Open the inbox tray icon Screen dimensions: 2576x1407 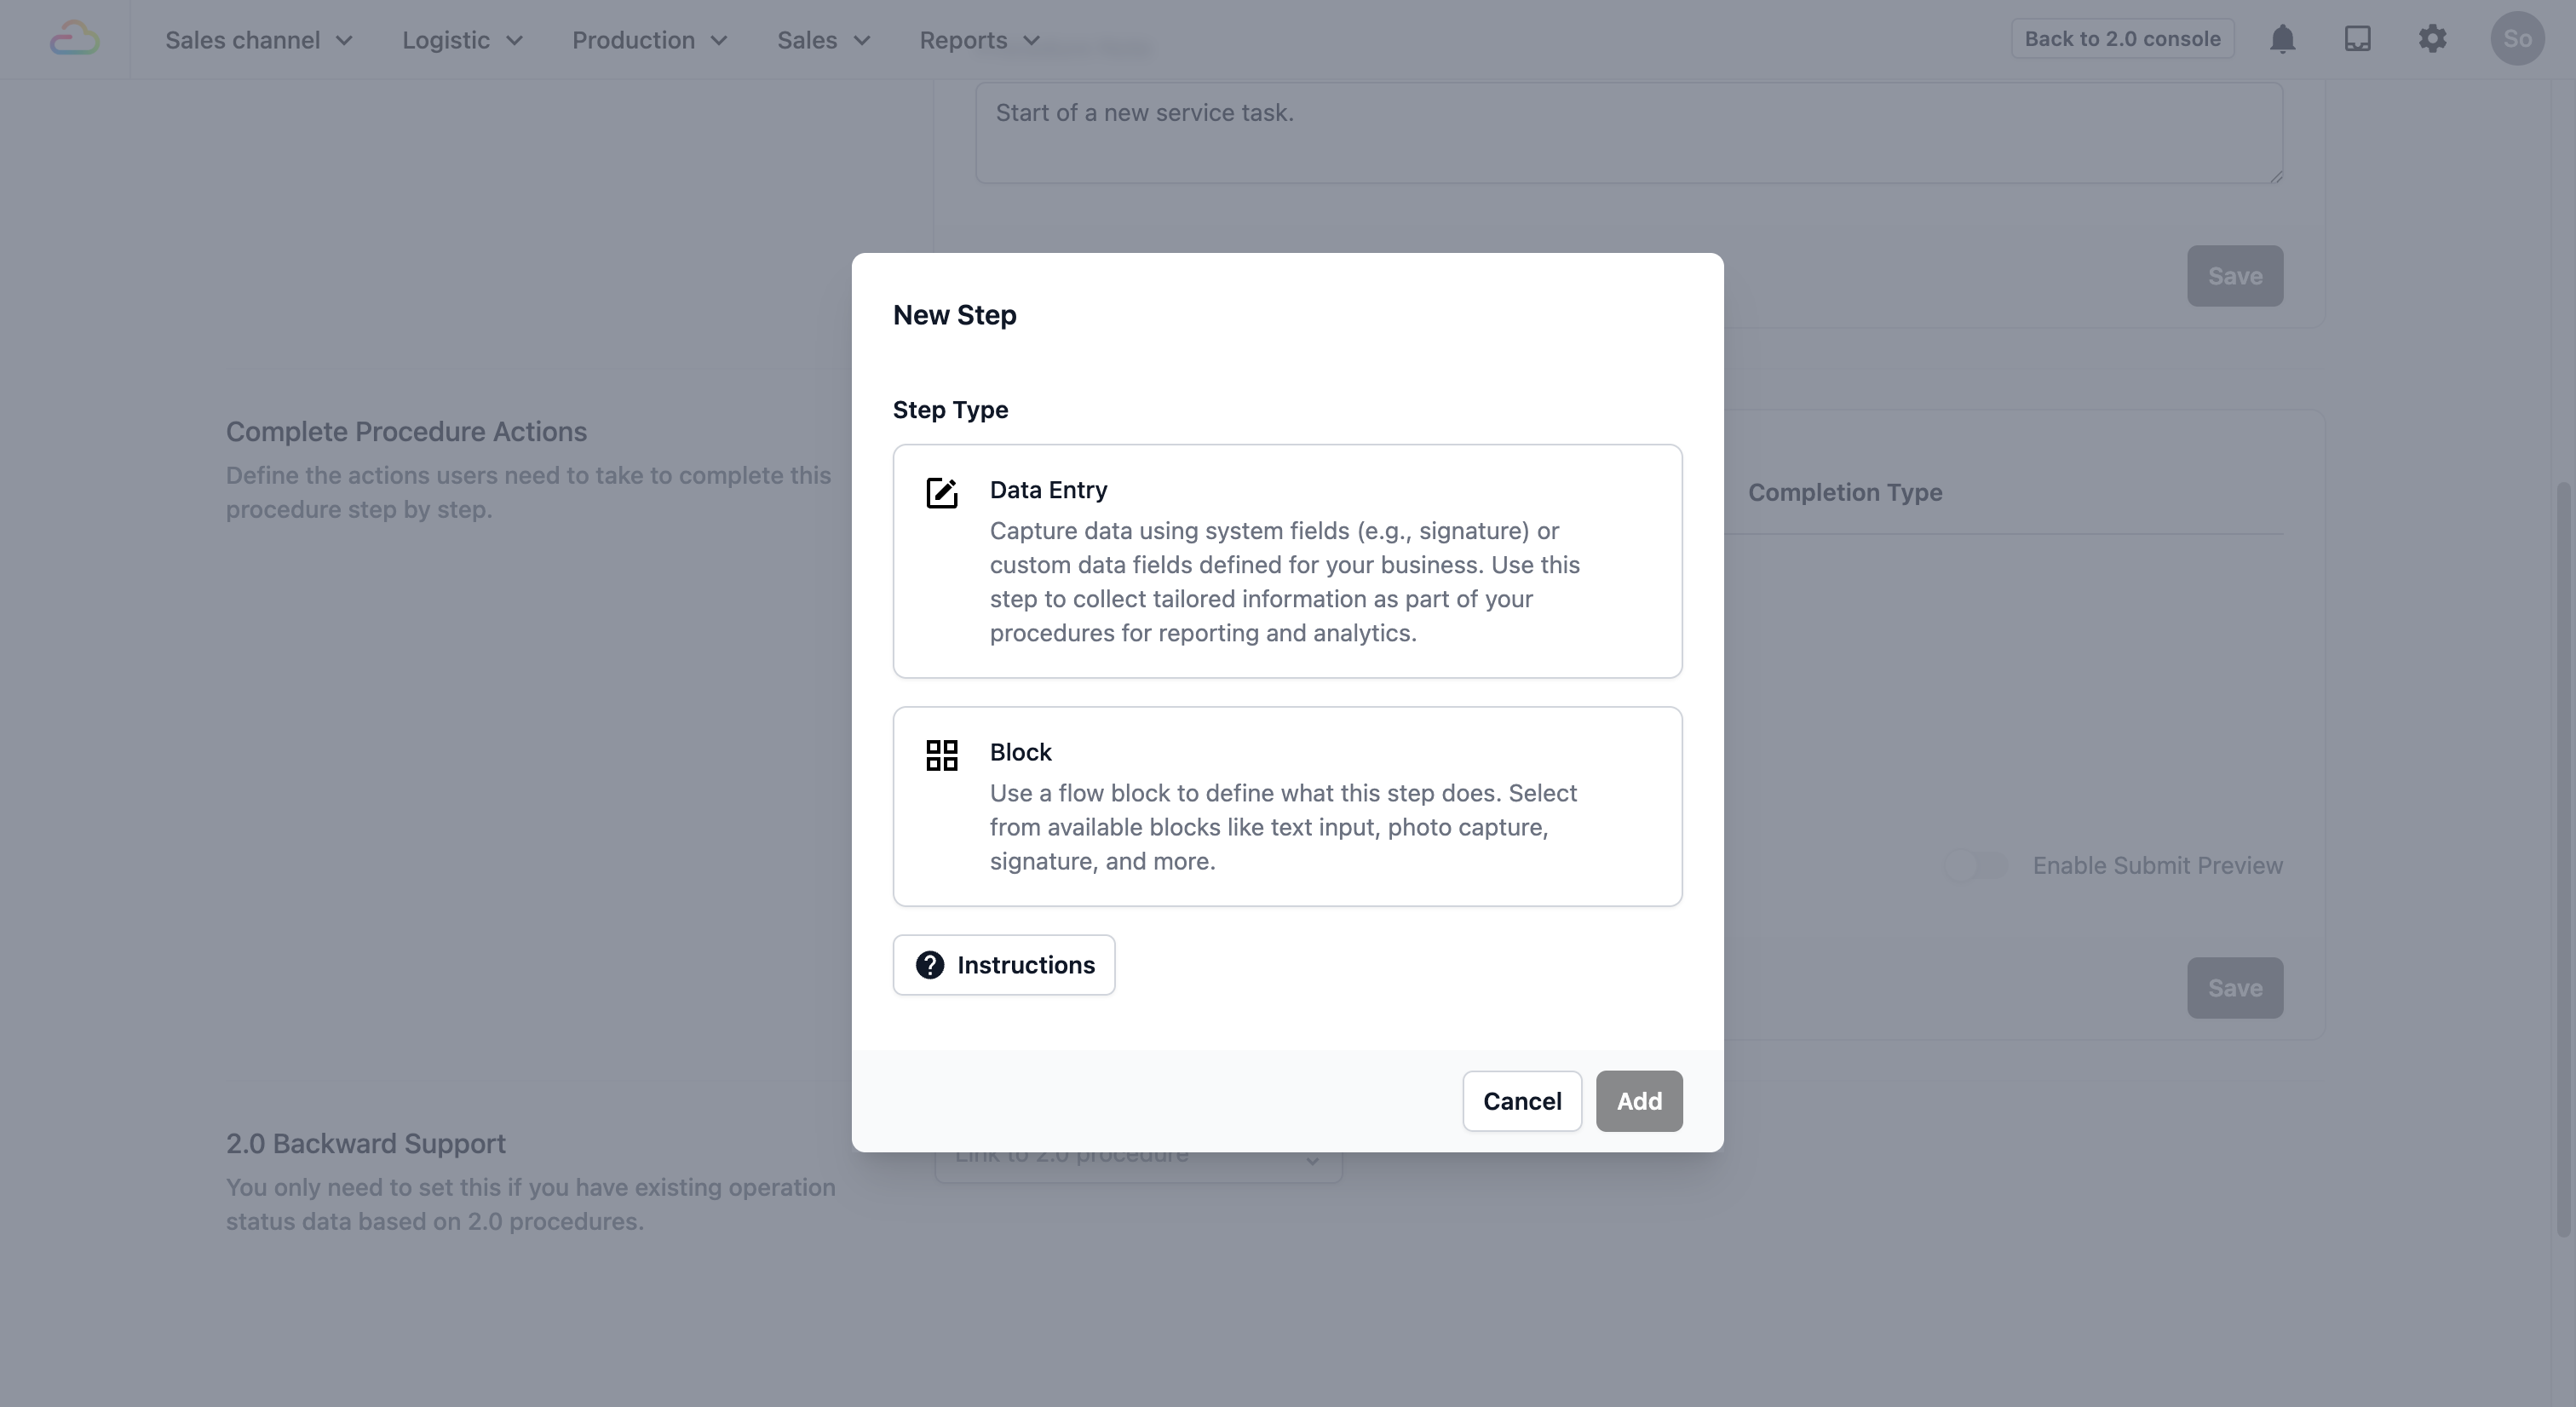[2357, 39]
